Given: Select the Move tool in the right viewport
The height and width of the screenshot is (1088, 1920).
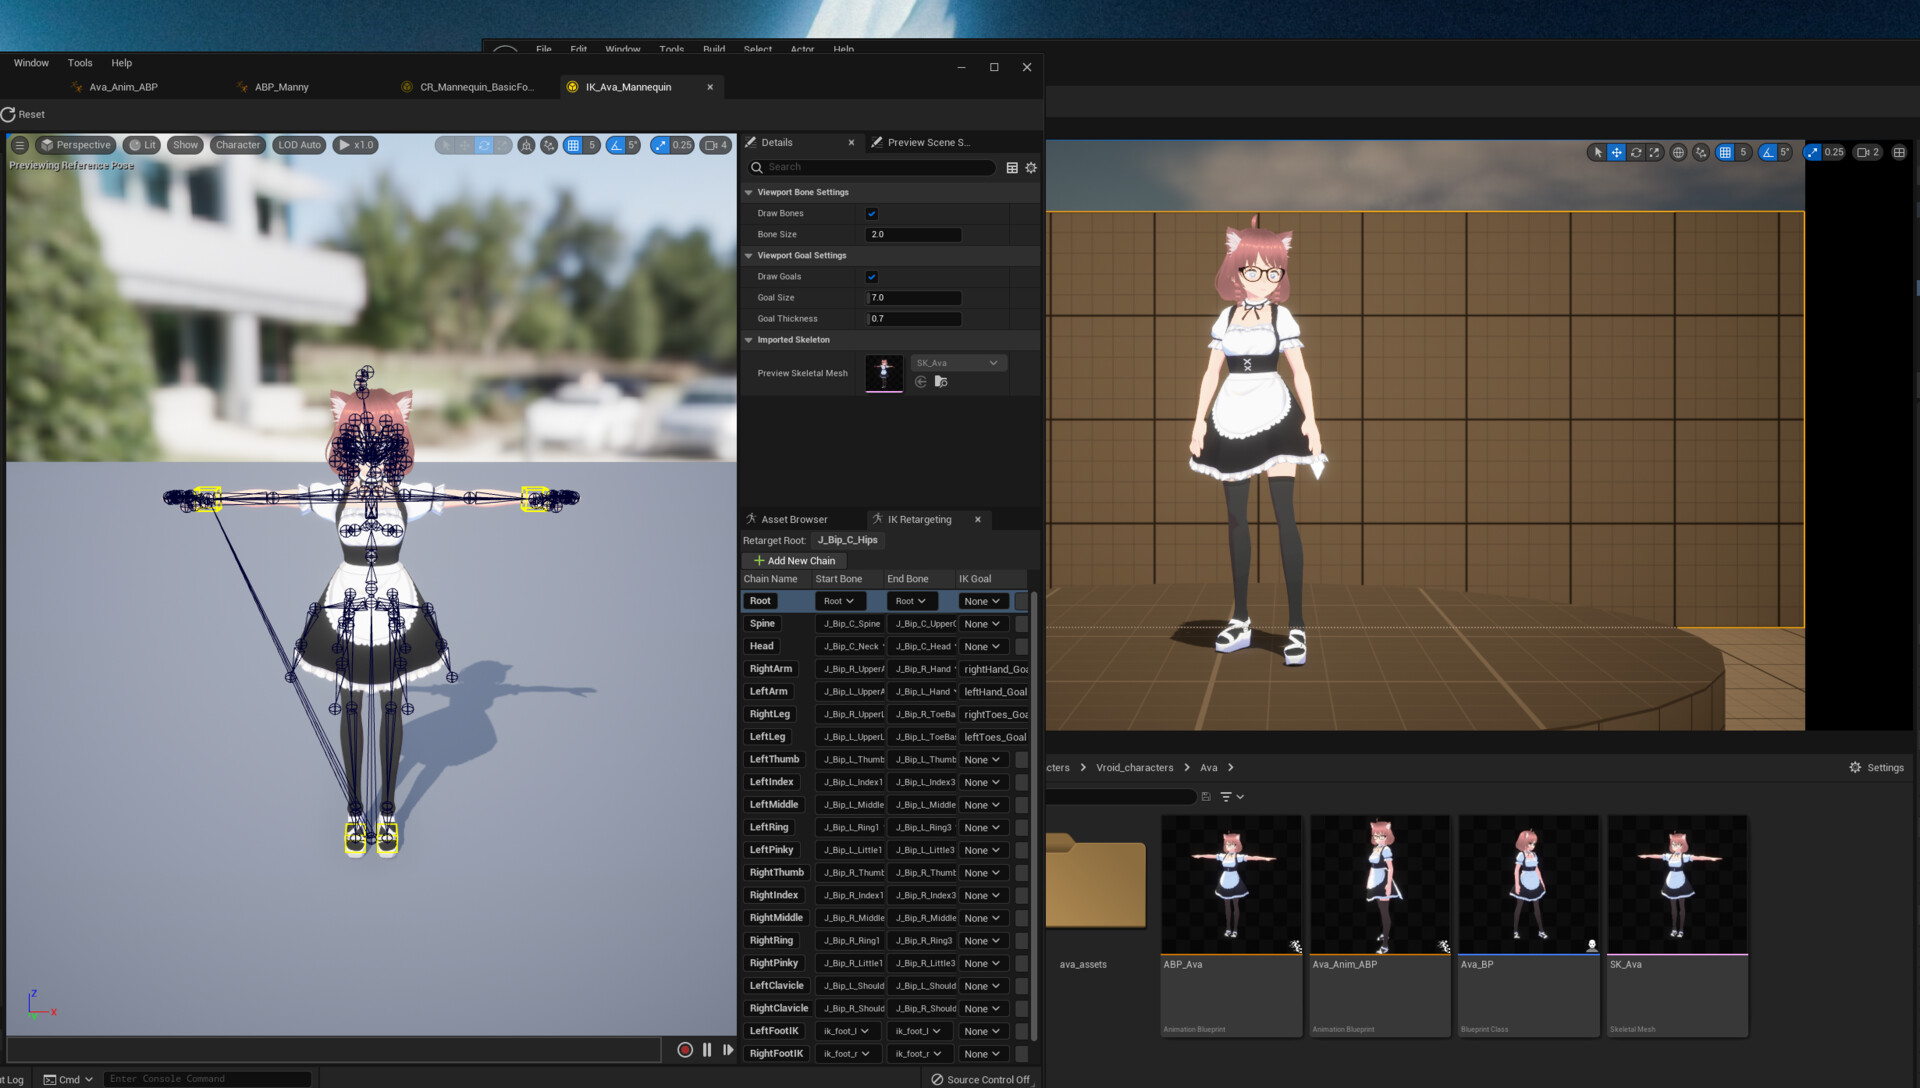Looking at the screenshot, I should coord(1616,152).
